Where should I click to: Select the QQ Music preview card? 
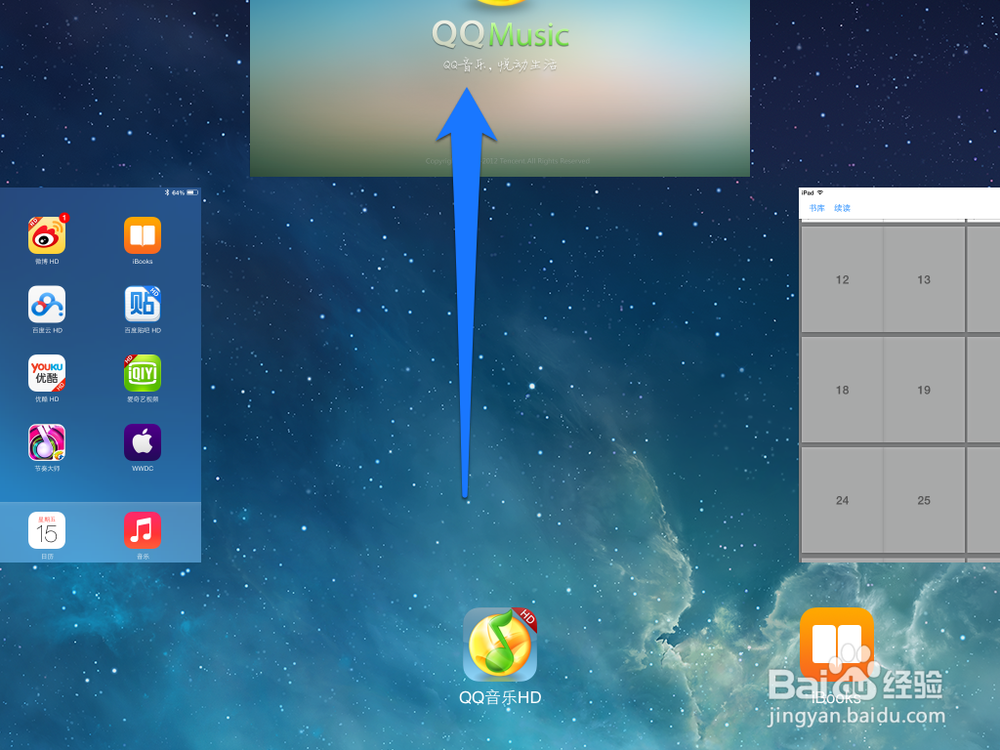tap(500, 88)
